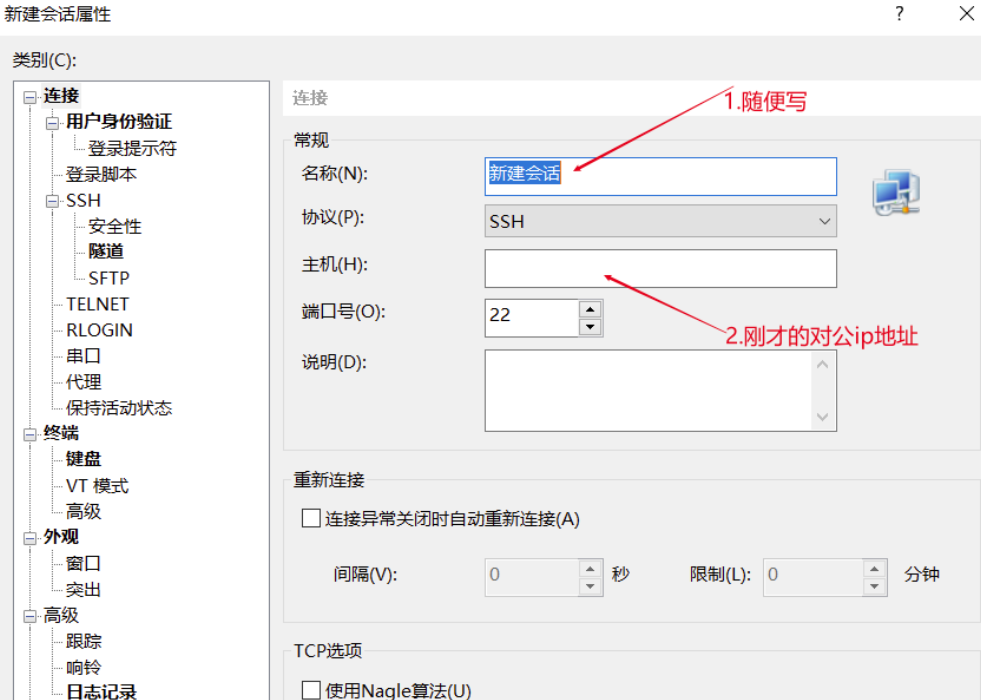Increase the port number with up arrow
Screen dimensions: 981x700
pyautogui.click(x=590, y=309)
